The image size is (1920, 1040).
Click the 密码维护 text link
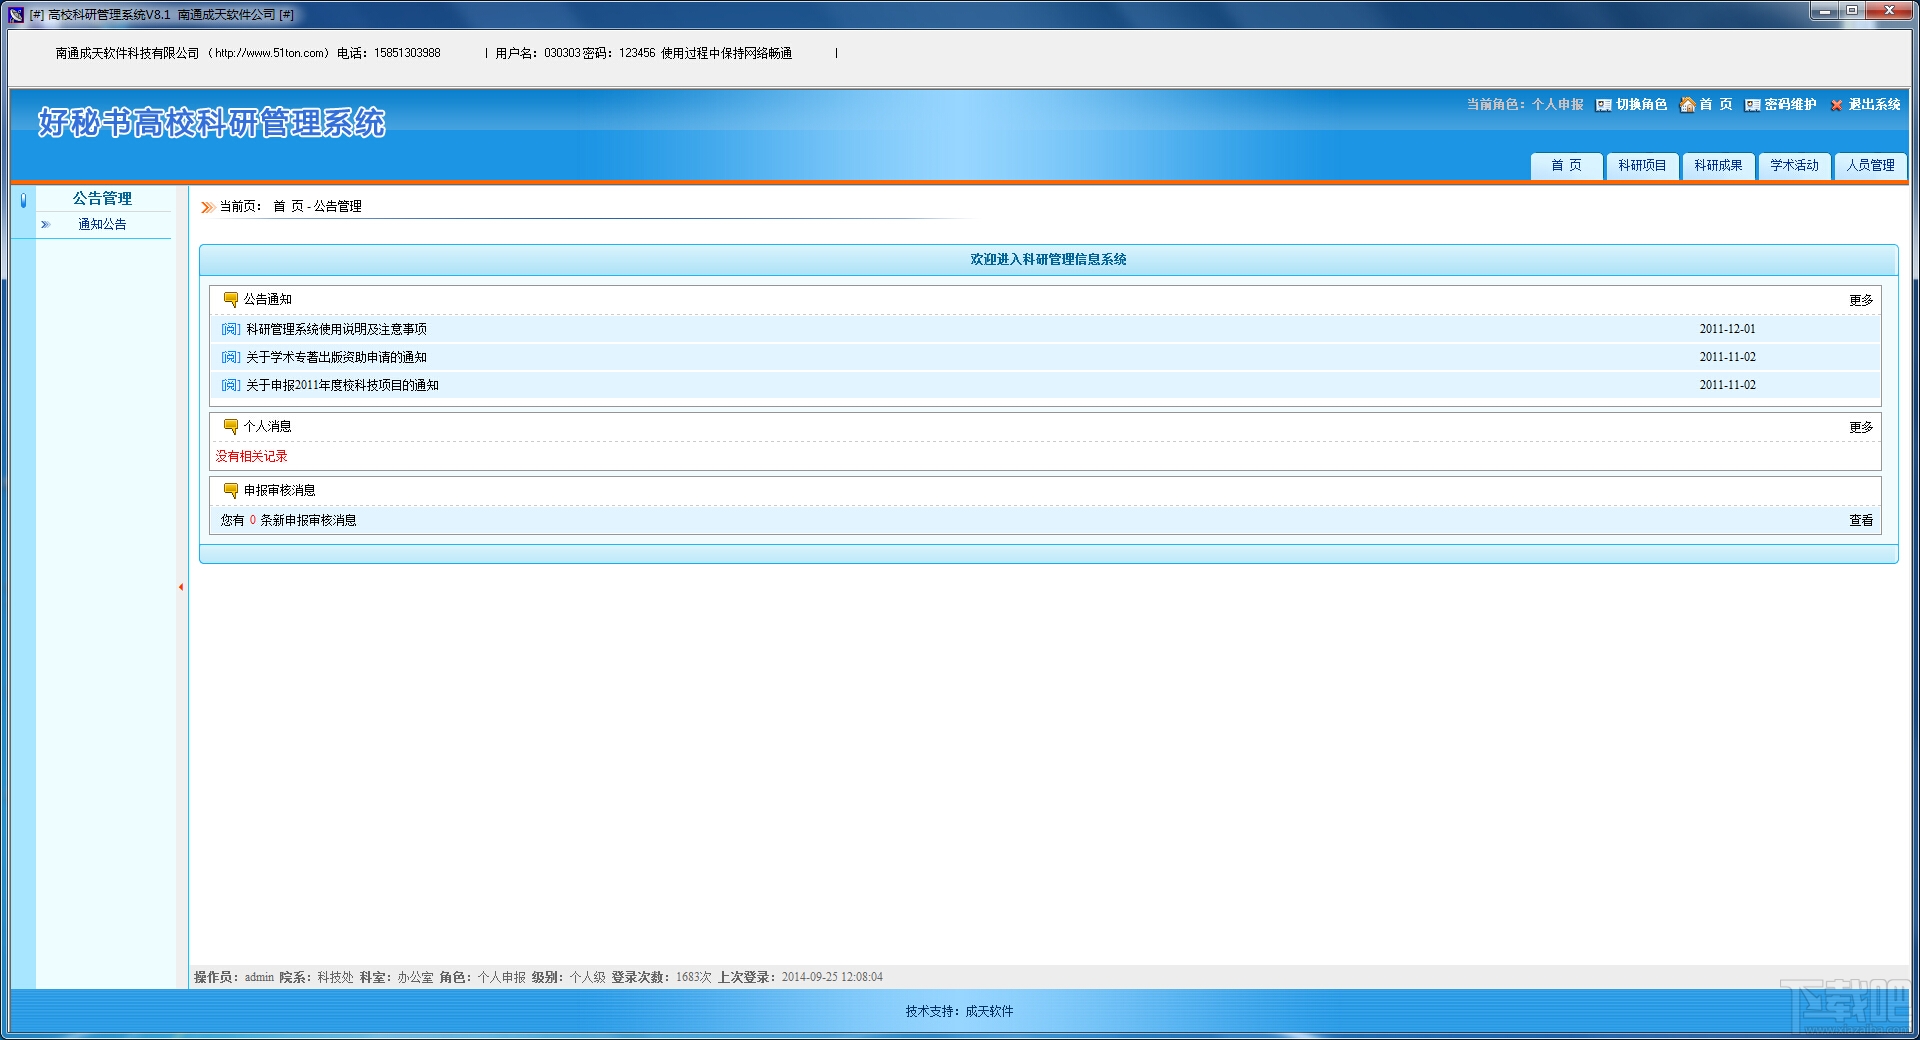click(1791, 104)
